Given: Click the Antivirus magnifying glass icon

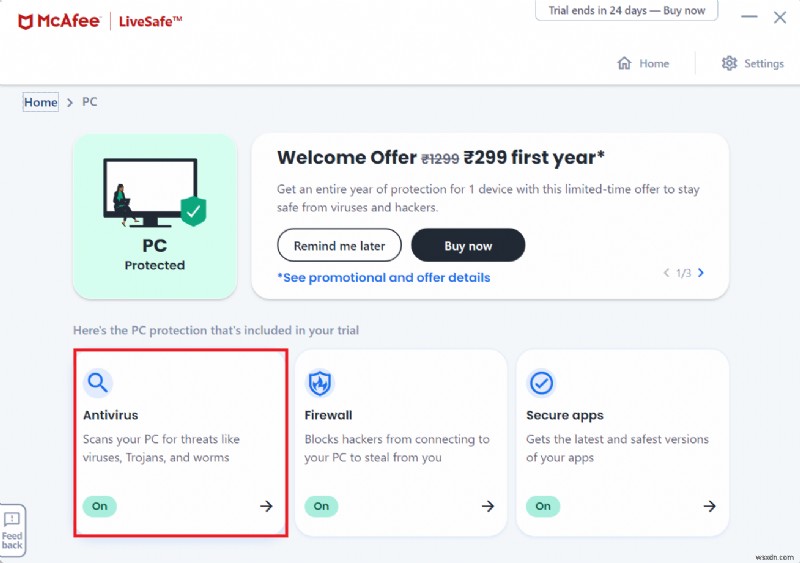Looking at the screenshot, I should pyautogui.click(x=98, y=382).
